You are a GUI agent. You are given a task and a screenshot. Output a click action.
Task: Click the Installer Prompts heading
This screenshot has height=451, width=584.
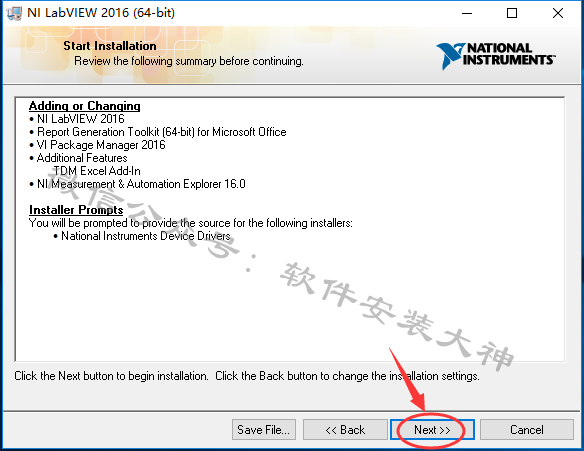click(x=76, y=210)
